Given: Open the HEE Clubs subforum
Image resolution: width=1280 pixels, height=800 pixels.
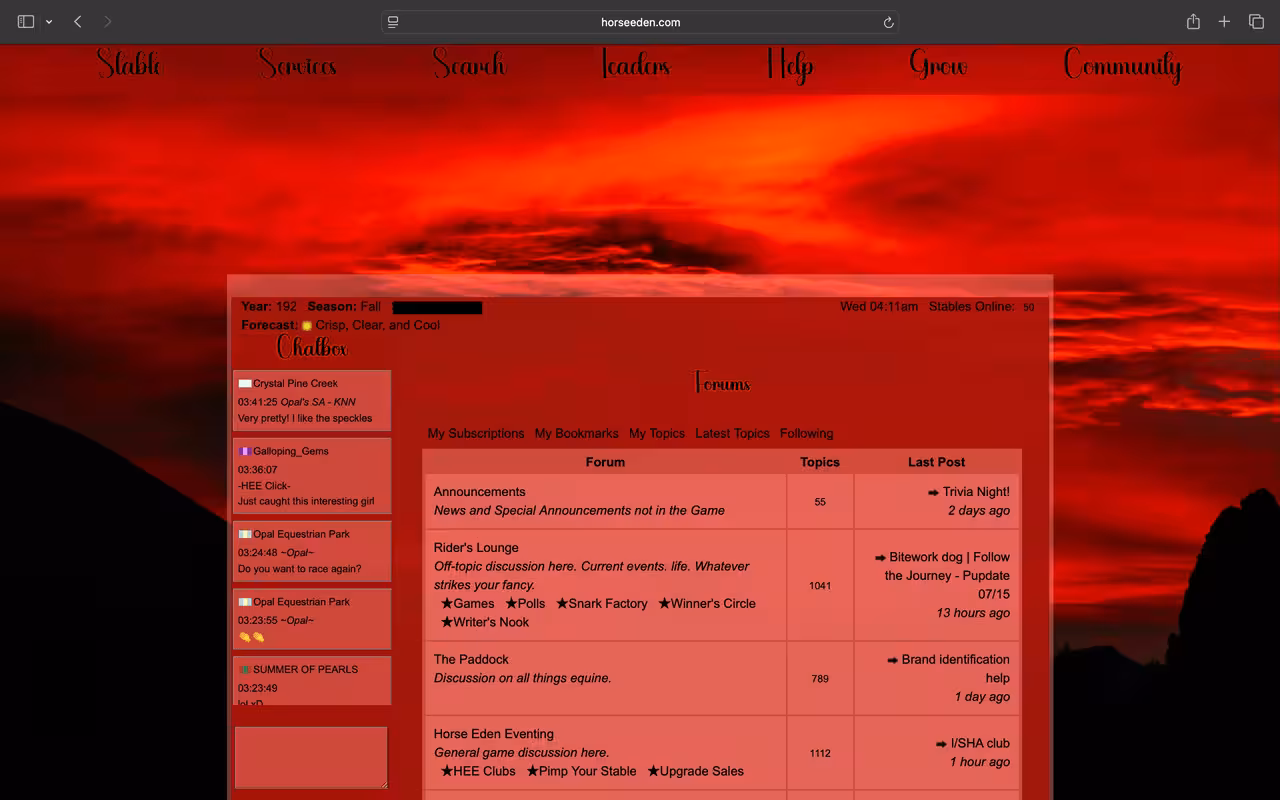Looking at the screenshot, I should (x=478, y=771).
